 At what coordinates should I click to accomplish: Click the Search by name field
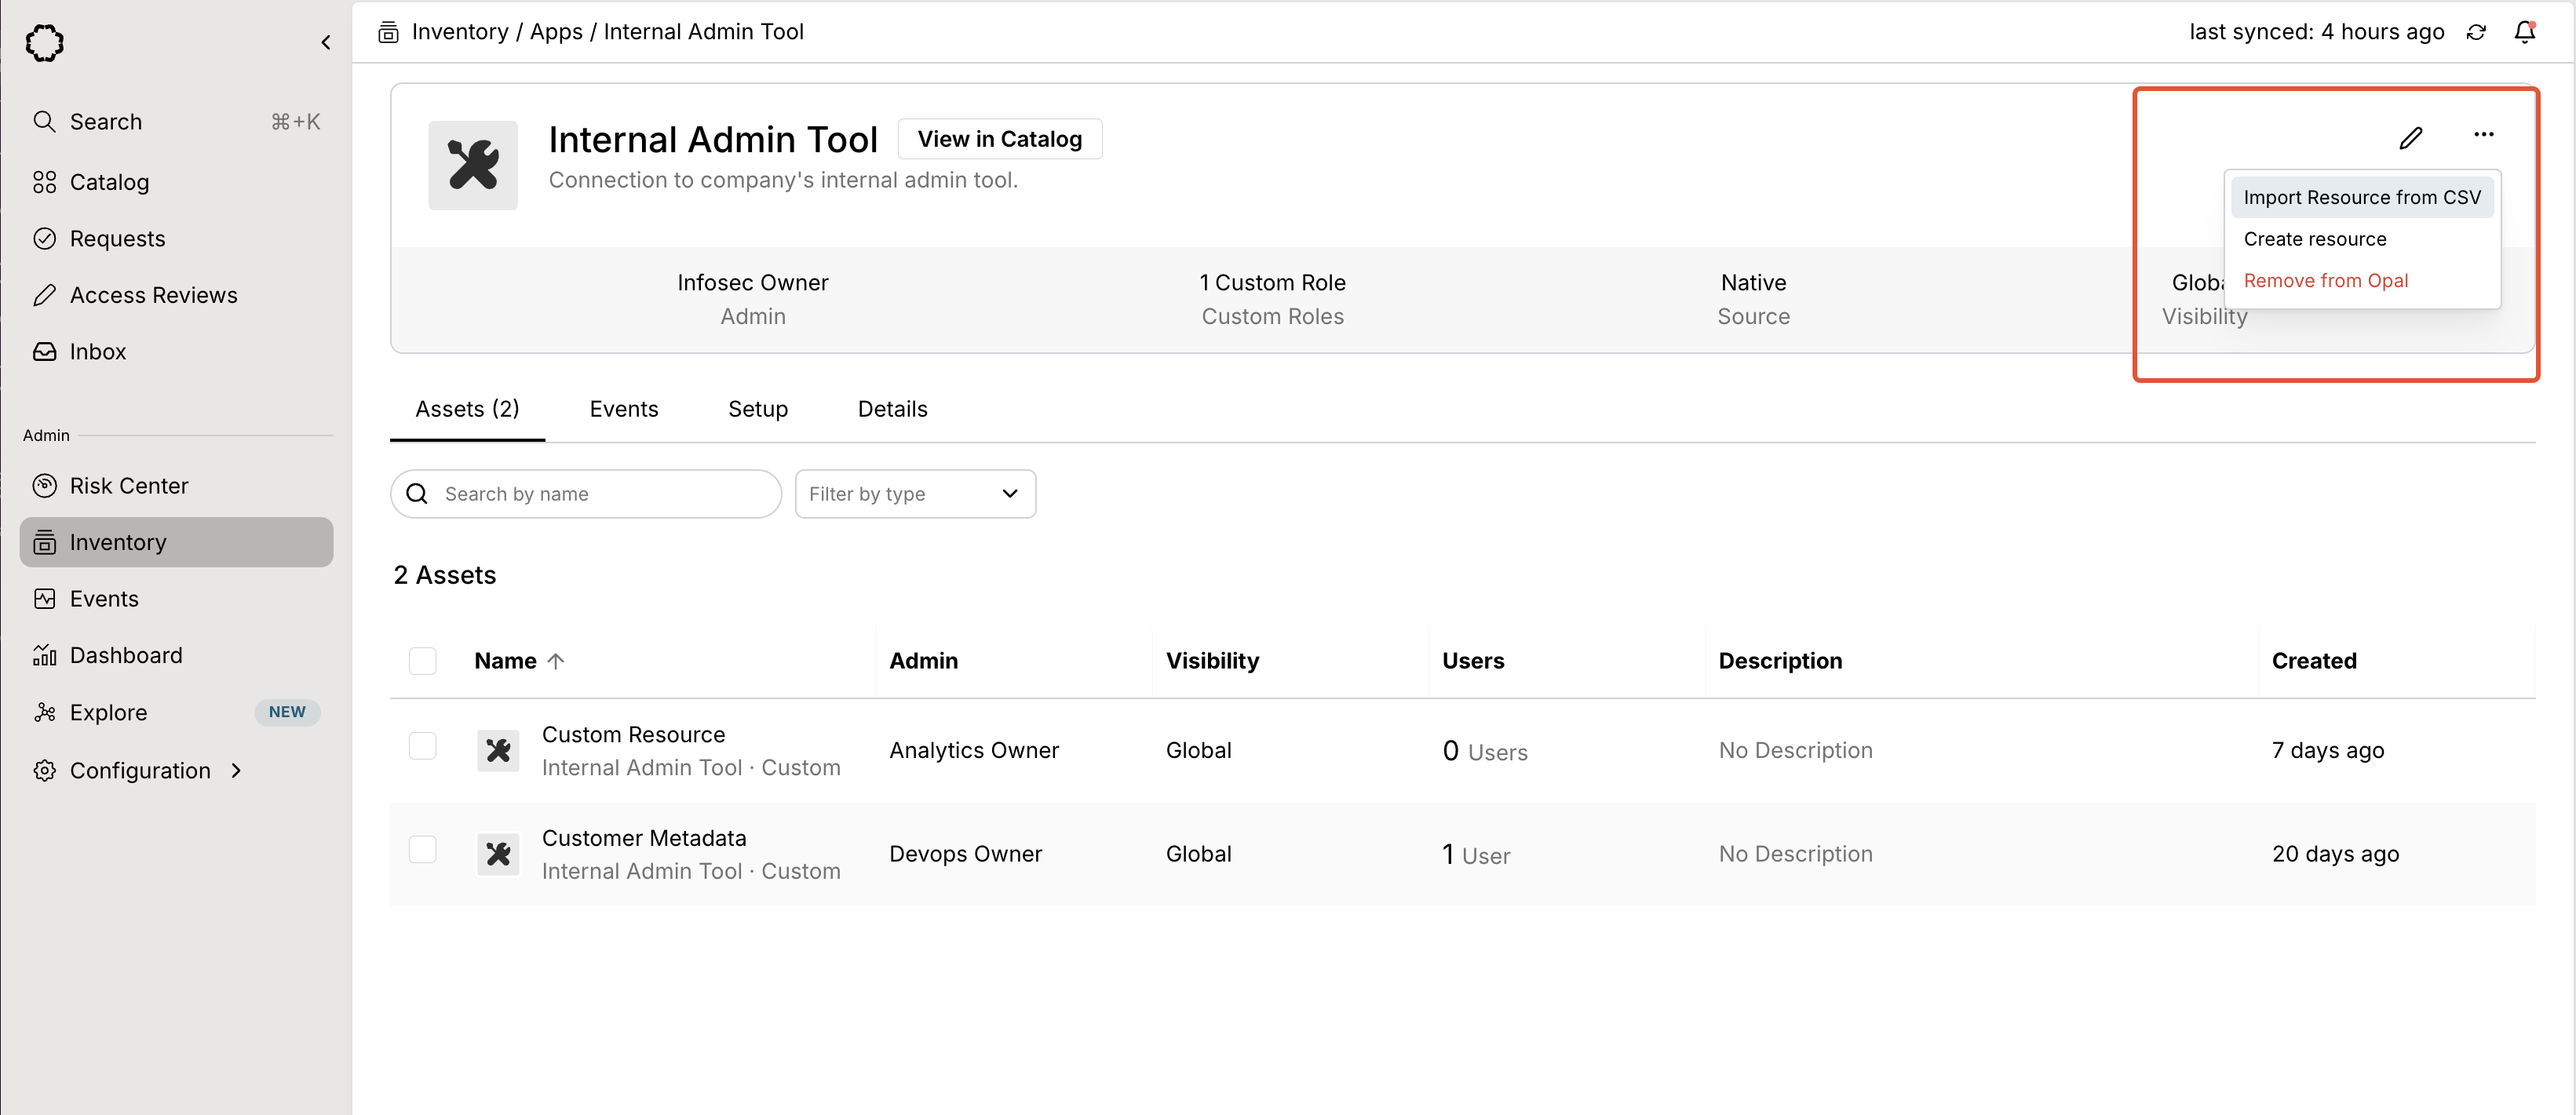click(x=600, y=494)
